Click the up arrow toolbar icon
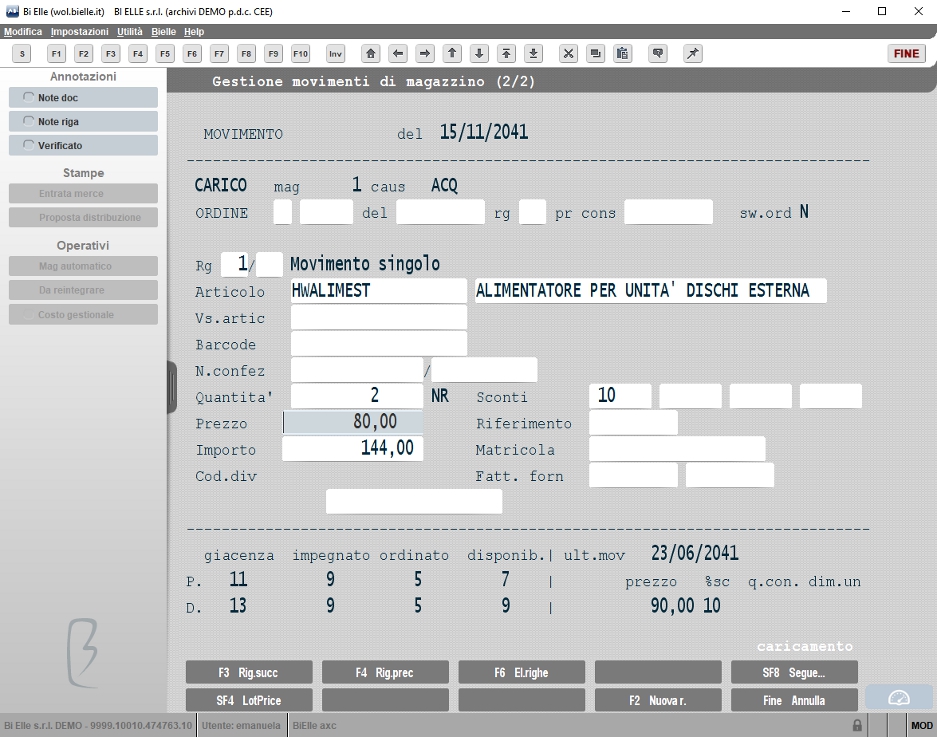Viewport: 937px width, 737px height. (x=452, y=54)
